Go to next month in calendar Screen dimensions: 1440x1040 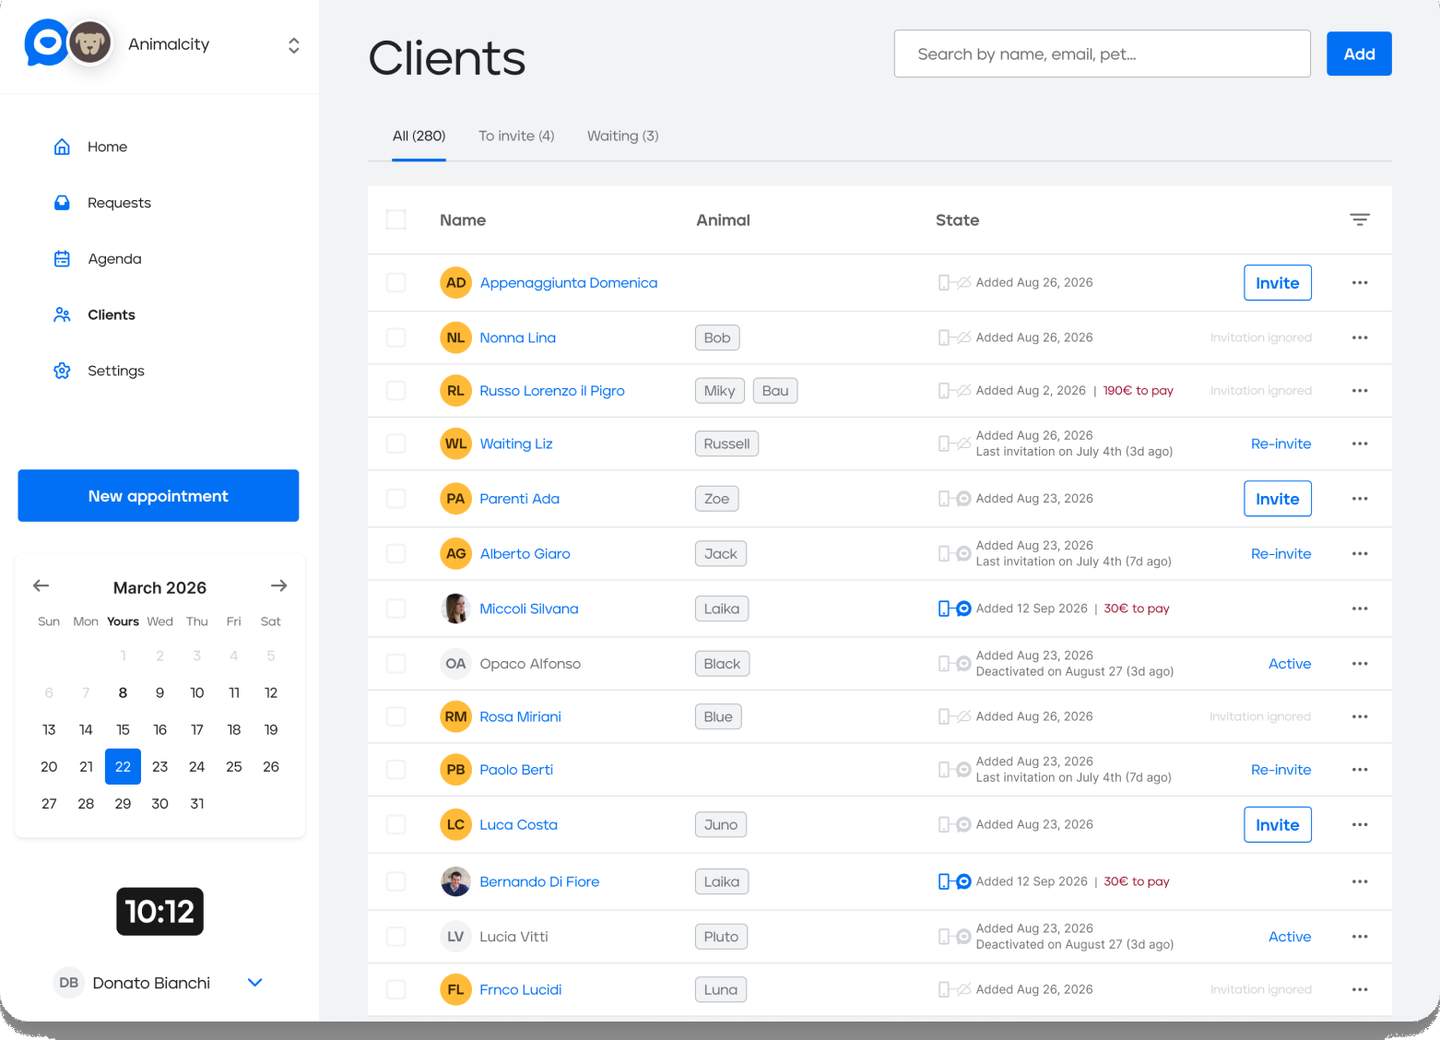click(x=279, y=586)
